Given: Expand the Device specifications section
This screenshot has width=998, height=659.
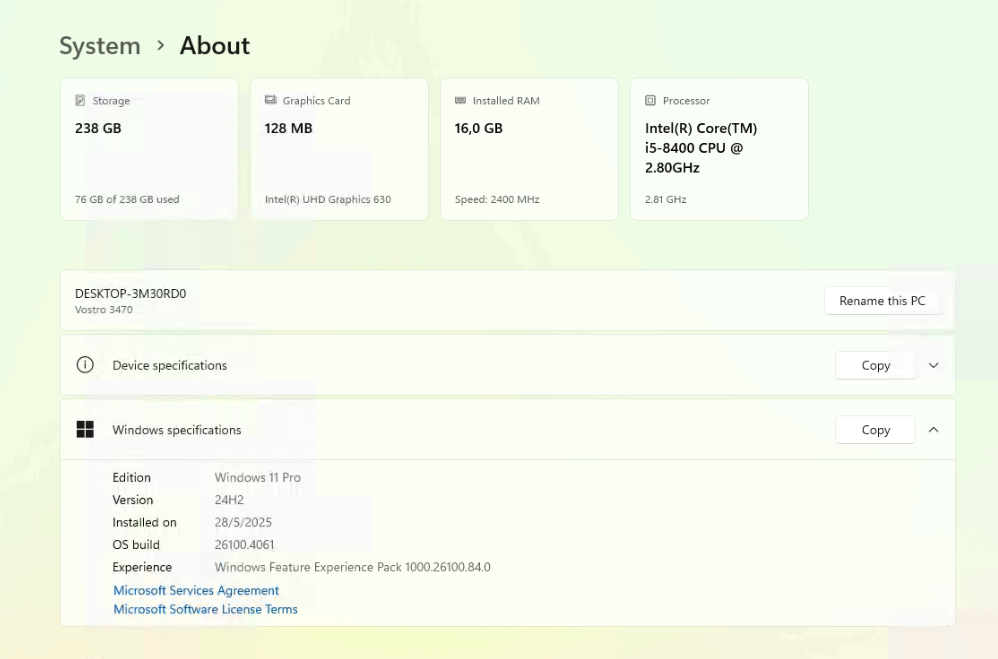Looking at the screenshot, I should click(x=934, y=365).
